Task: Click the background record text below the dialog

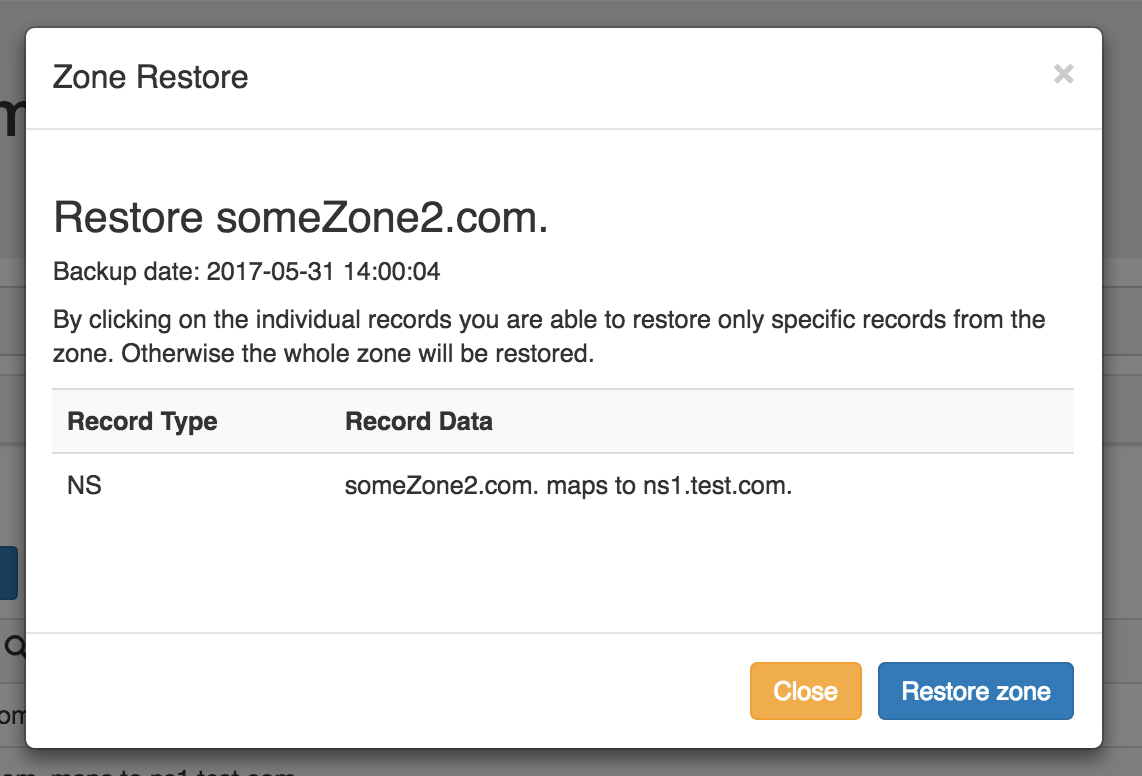Action: pyautogui.click(x=170, y=770)
